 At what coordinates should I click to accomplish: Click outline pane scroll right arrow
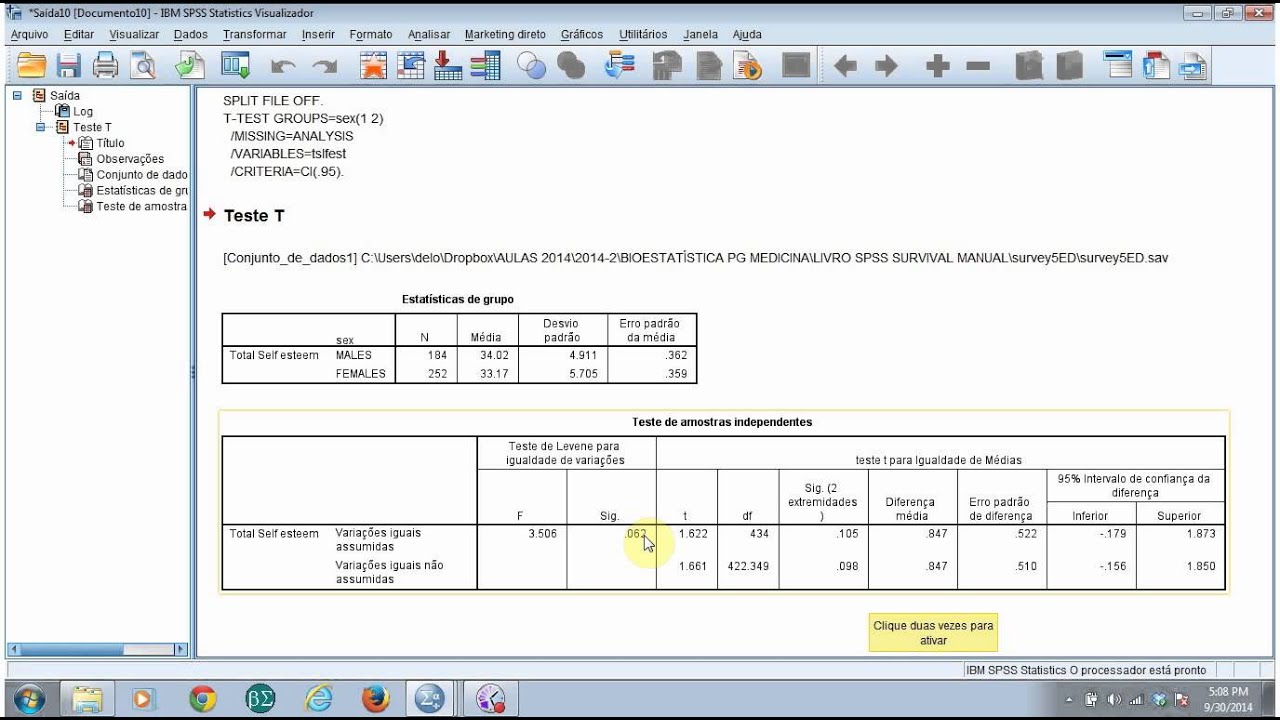click(181, 649)
